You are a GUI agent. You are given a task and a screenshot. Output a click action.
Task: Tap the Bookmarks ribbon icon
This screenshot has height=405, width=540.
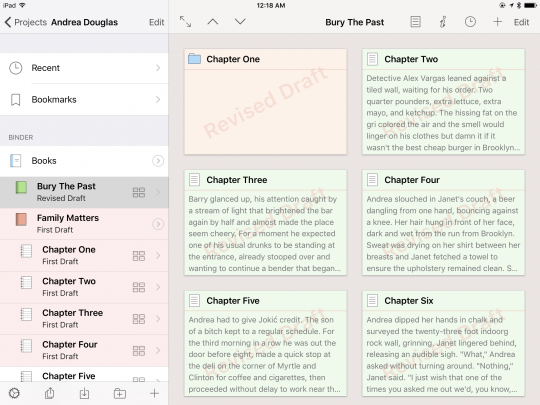(x=15, y=100)
